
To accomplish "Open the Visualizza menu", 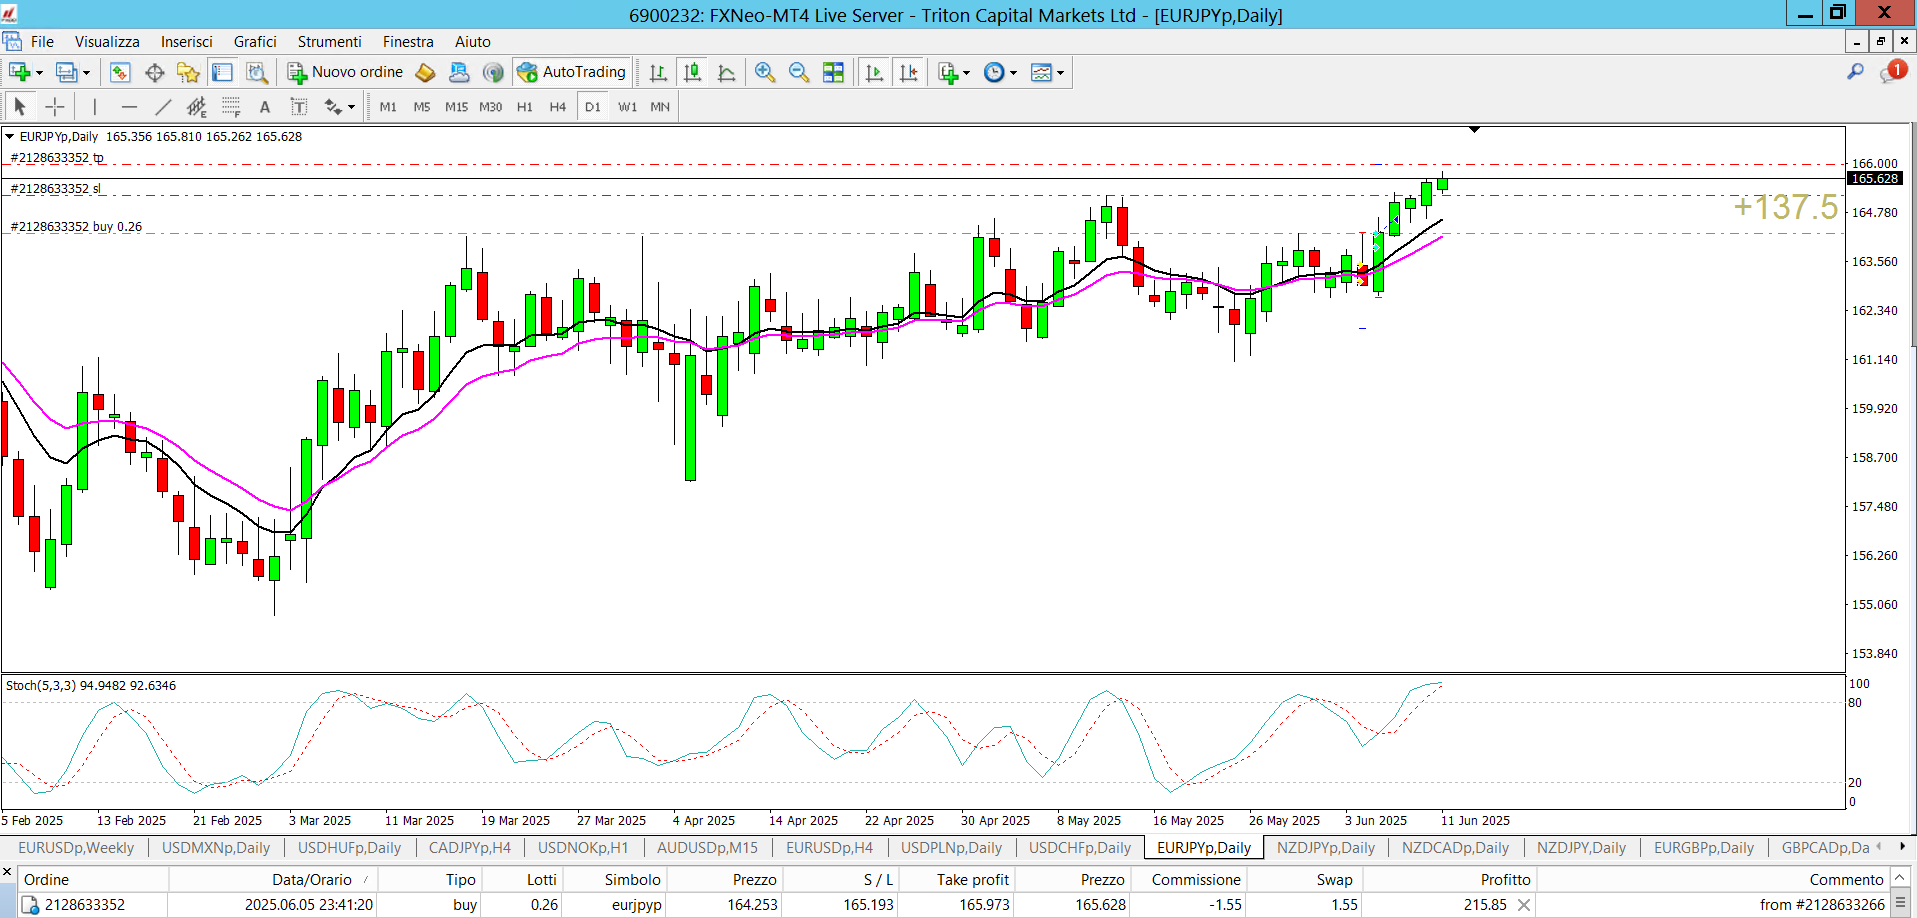I will [x=107, y=41].
